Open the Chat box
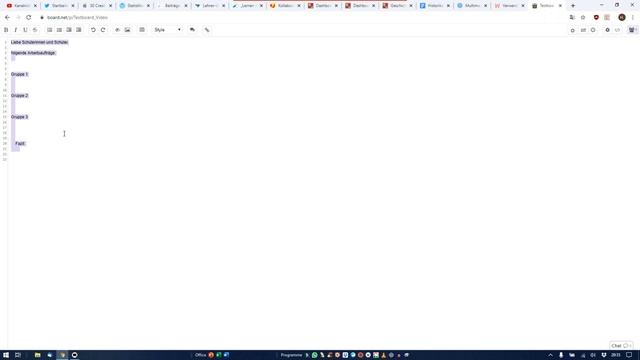640x360 pixels. 621,346
